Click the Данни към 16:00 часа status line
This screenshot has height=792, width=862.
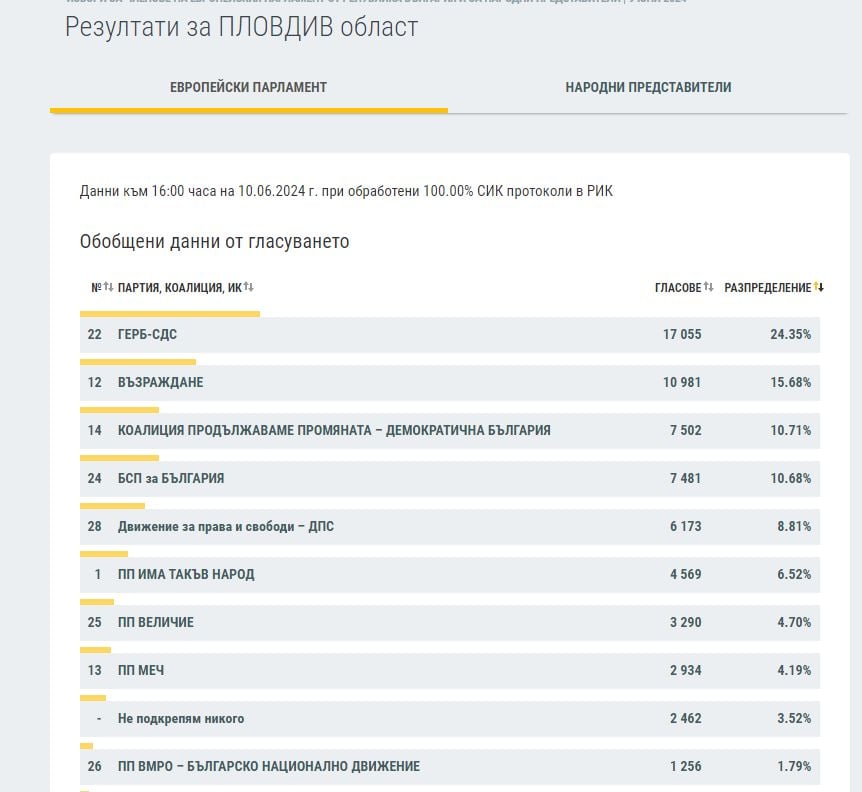coord(346,191)
